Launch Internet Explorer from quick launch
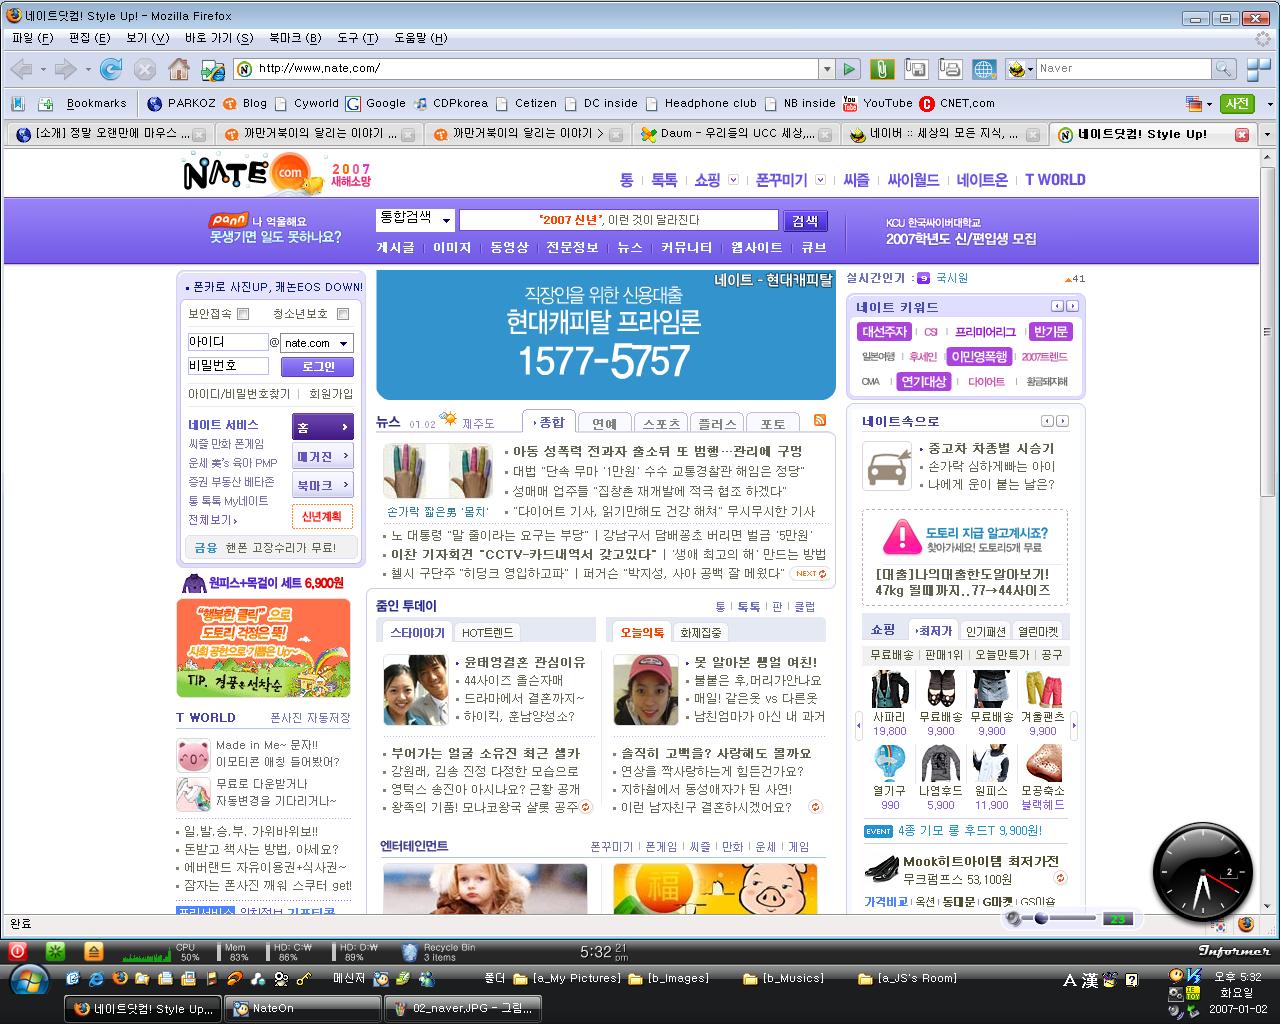Image resolution: width=1280 pixels, height=1024 pixels. click(x=96, y=979)
